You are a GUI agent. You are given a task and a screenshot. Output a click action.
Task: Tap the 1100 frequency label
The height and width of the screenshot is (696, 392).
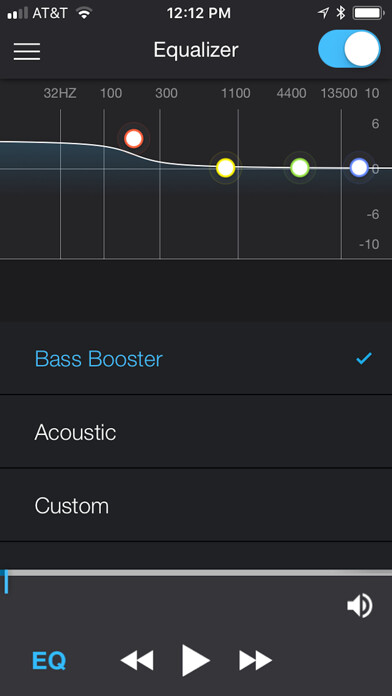click(x=236, y=93)
